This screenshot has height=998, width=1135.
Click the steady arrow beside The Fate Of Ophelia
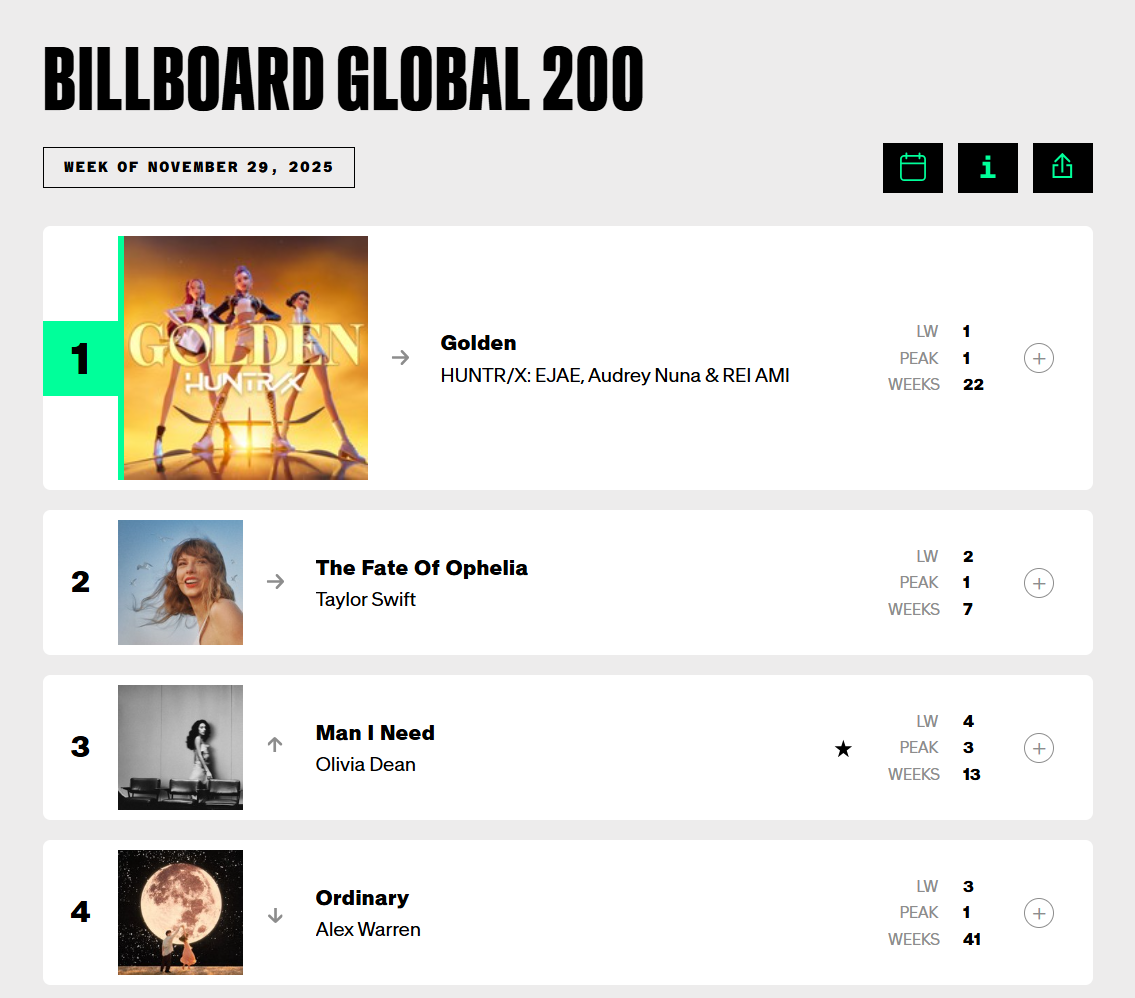tap(275, 582)
